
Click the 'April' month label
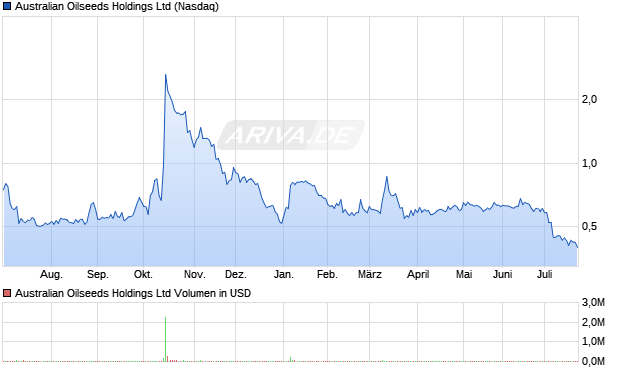tap(418, 274)
